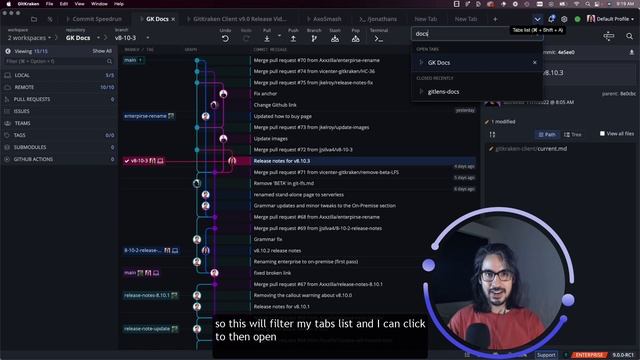640x360 pixels.
Task: Click the green status indicator icon
Action: 577,19
